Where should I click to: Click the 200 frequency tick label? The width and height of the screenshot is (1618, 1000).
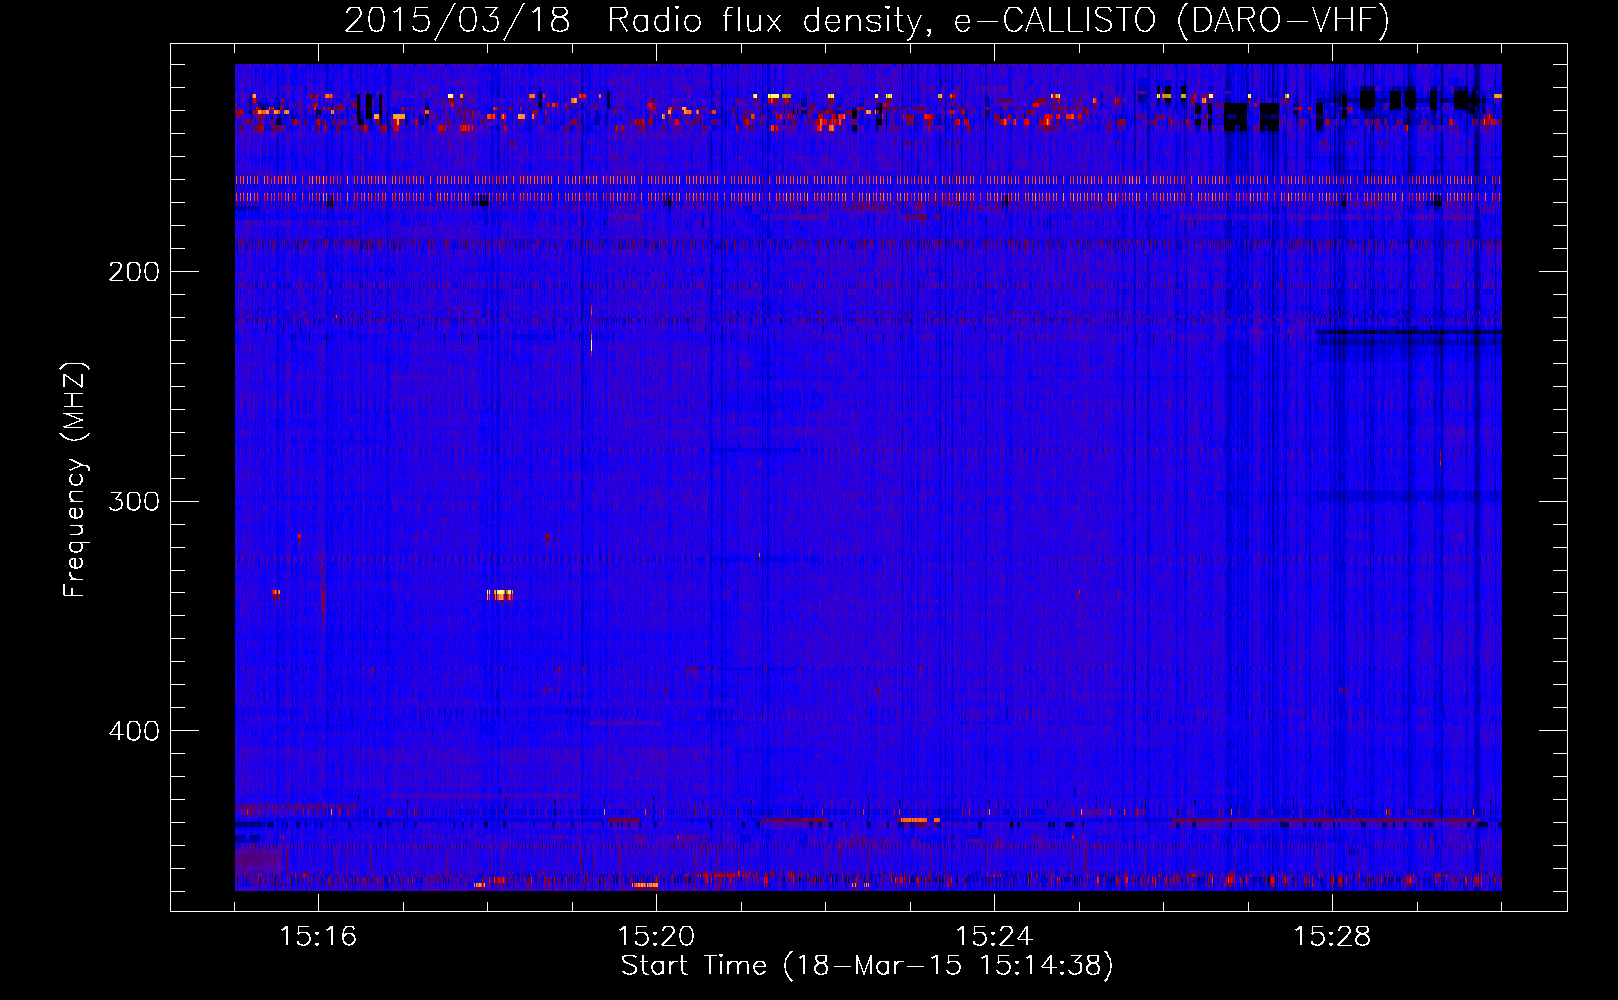click(134, 272)
